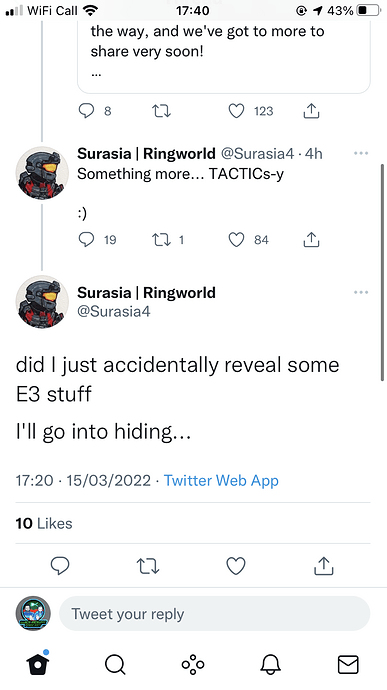This screenshot has width=387, height=690.
Task: Open the Search tab magnifier icon
Action: (x=115, y=664)
